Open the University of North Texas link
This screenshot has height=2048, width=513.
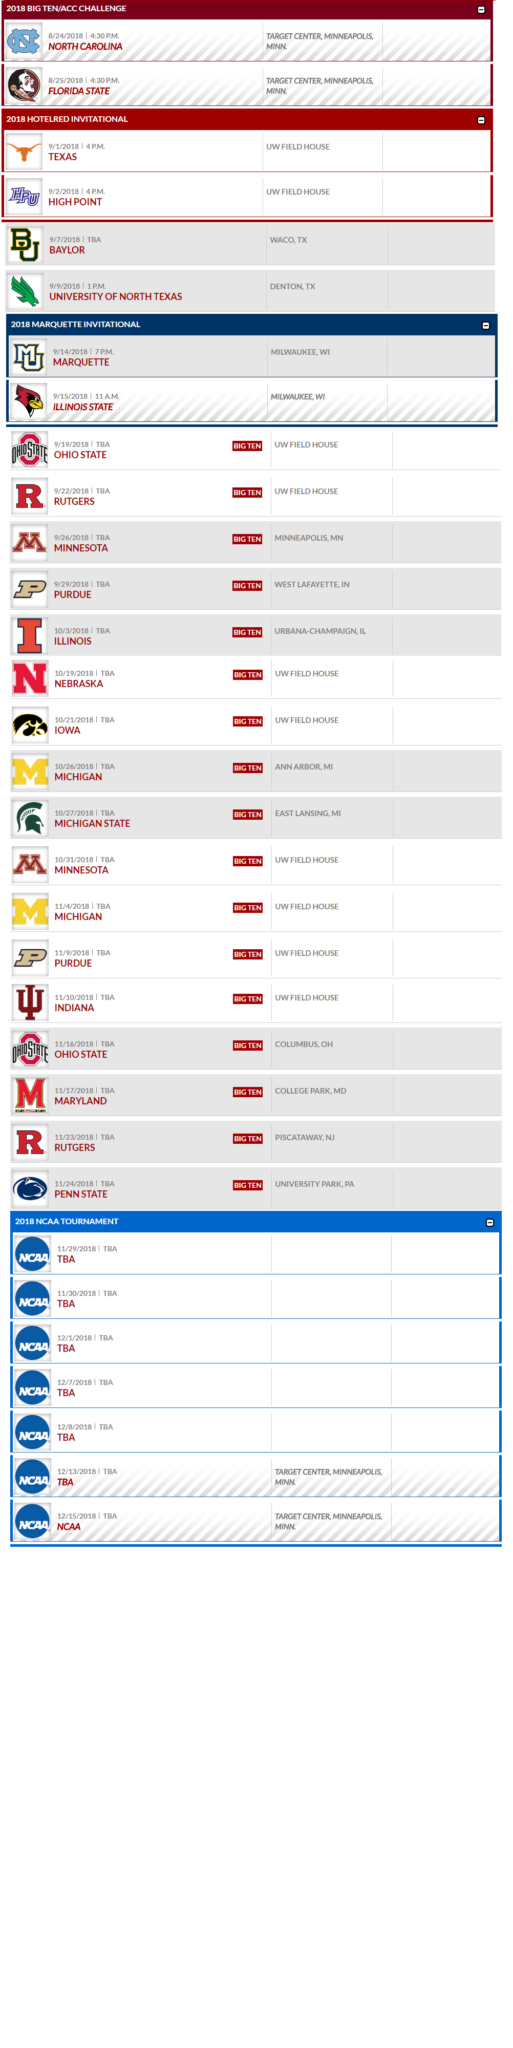pyautogui.click(x=116, y=297)
